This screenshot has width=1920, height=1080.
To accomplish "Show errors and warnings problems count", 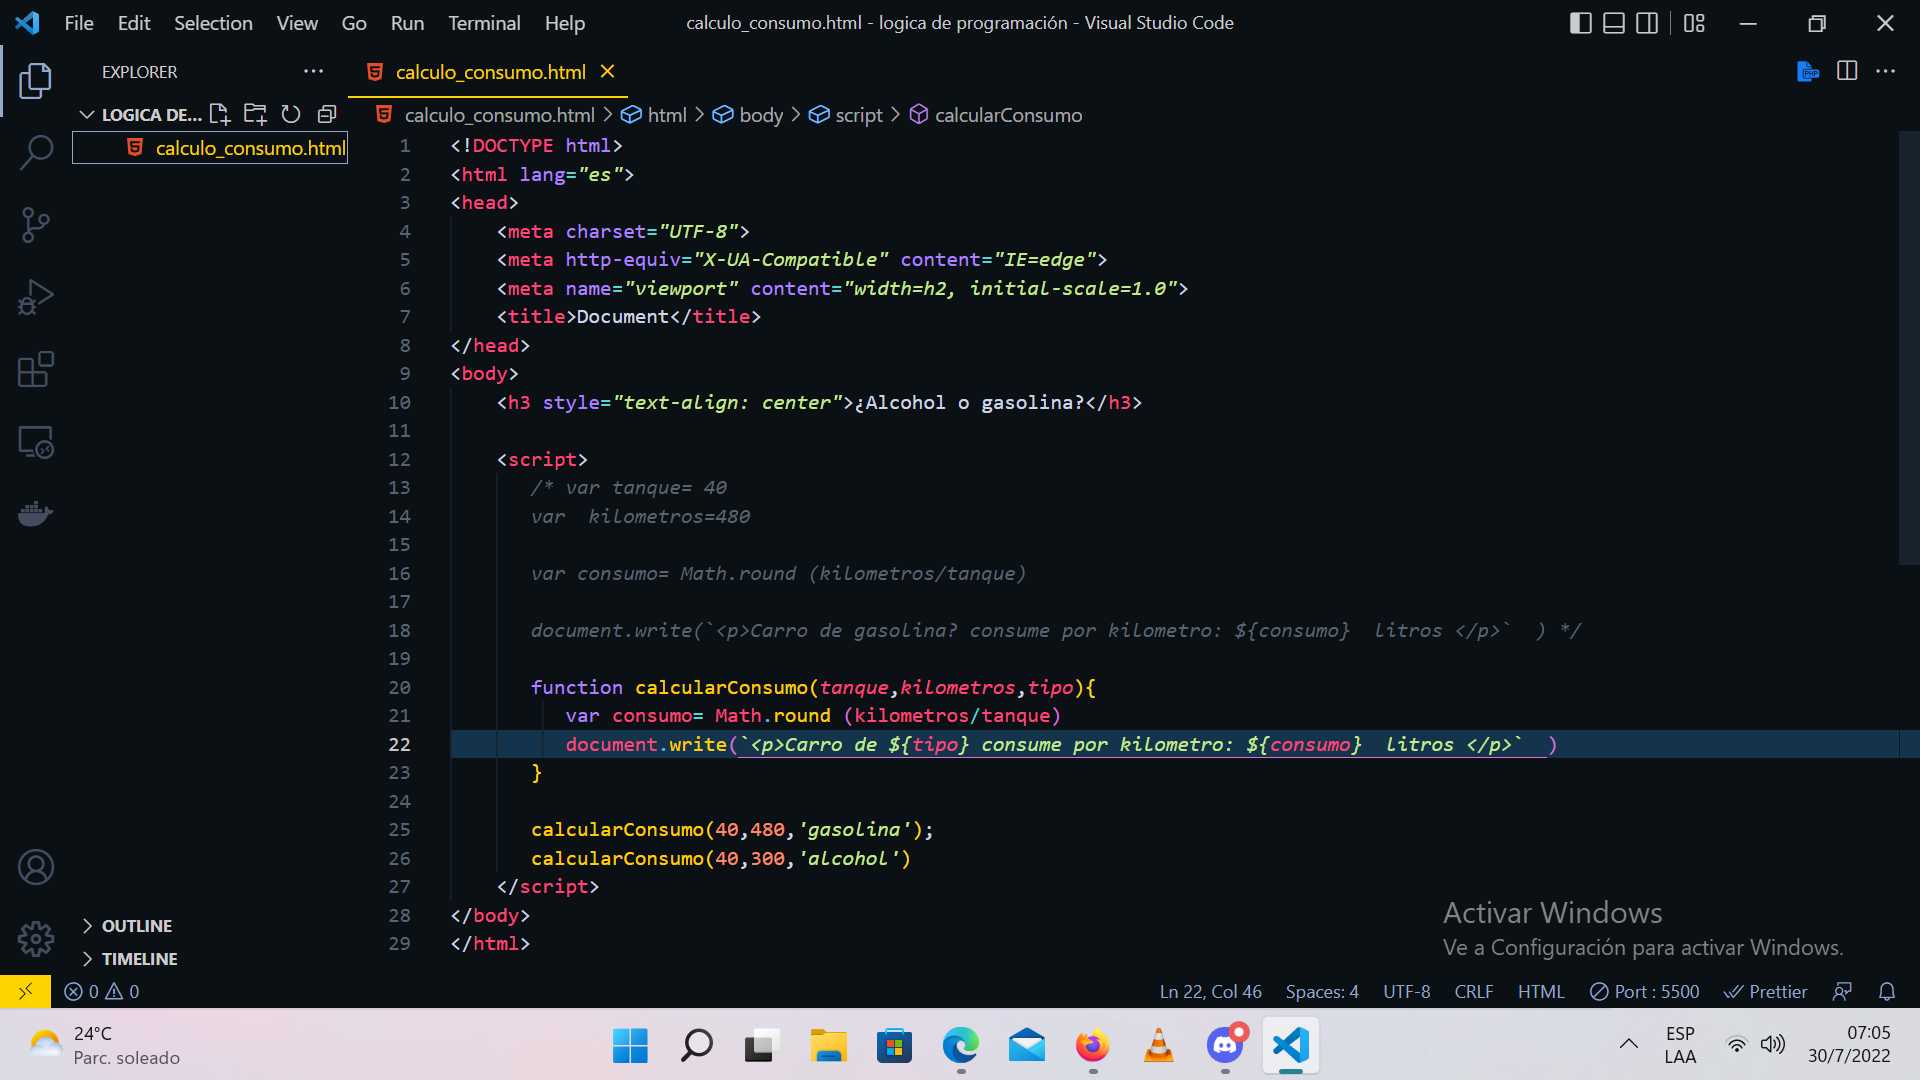I will click(x=102, y=991).
